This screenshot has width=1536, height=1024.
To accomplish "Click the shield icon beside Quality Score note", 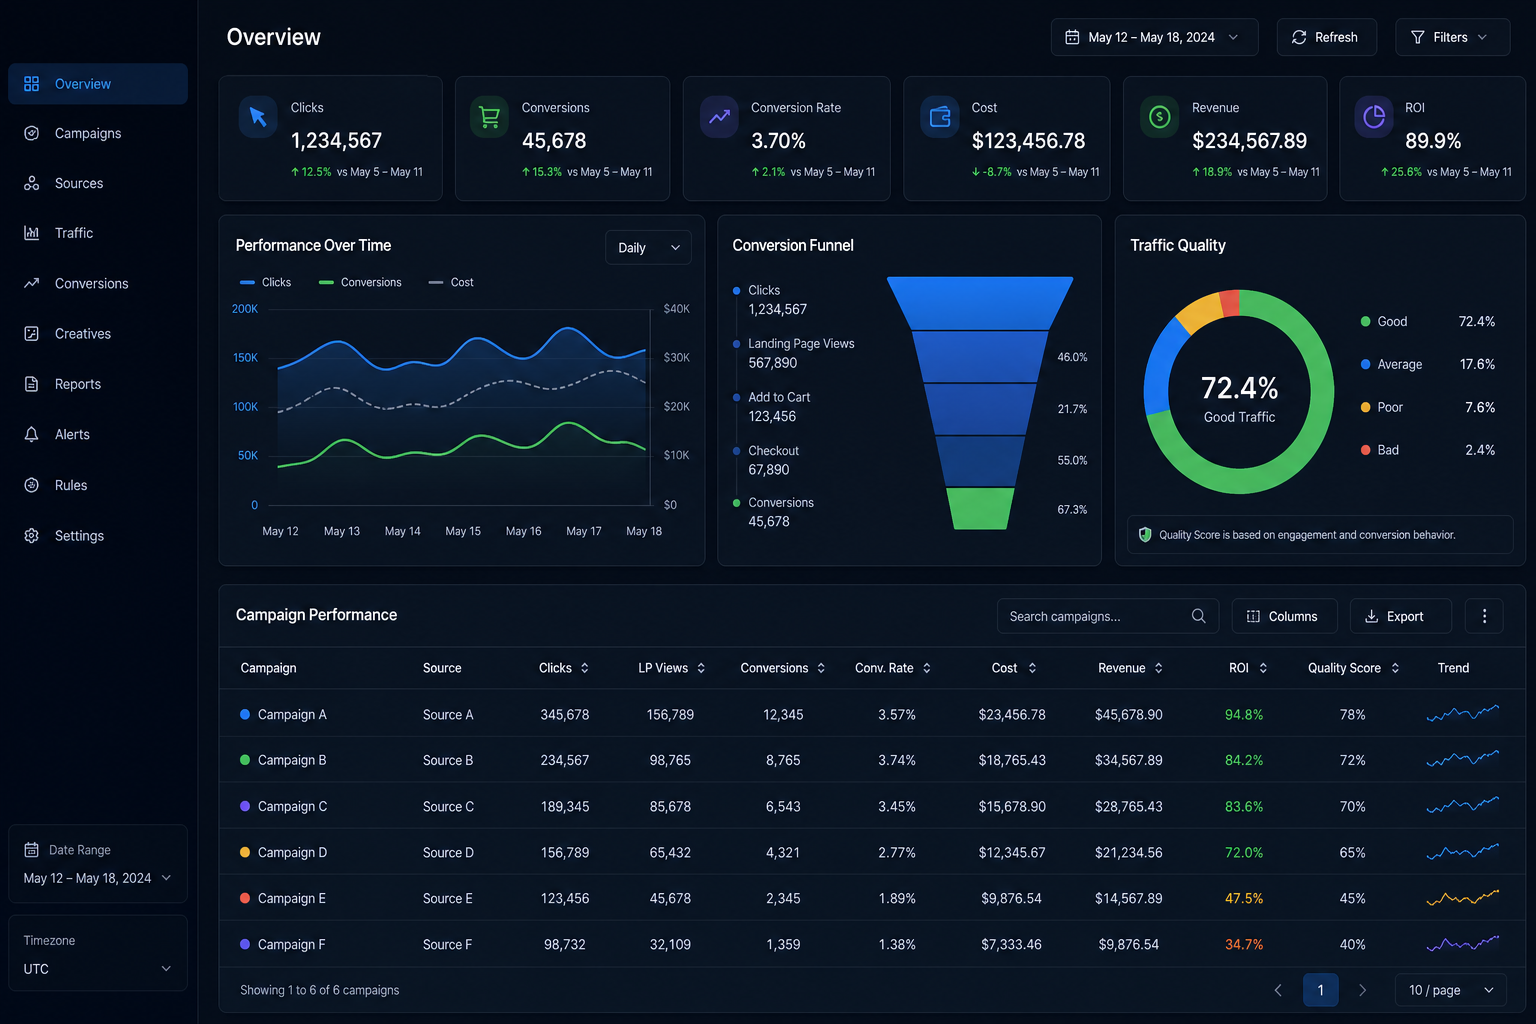I will (1145, 535).
